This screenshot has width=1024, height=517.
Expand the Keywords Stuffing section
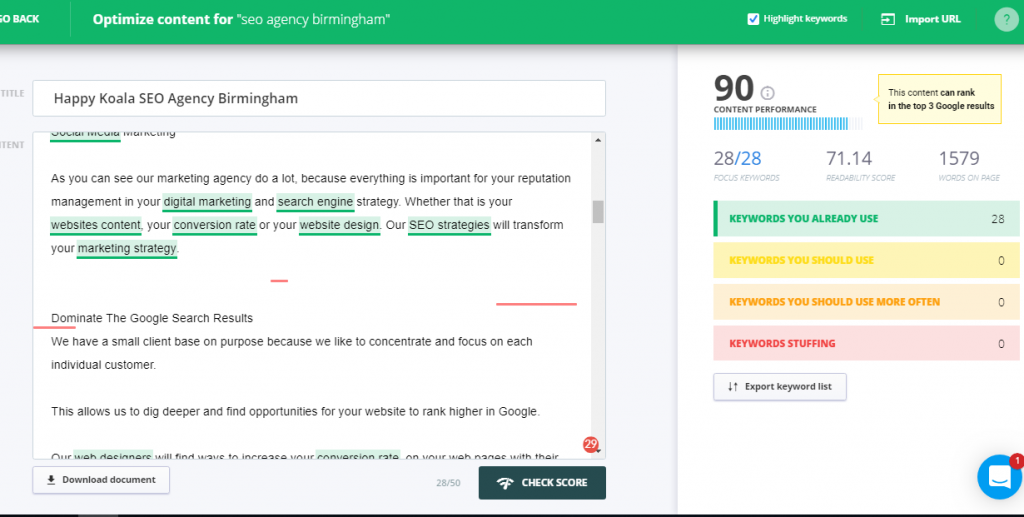point(860,344)
